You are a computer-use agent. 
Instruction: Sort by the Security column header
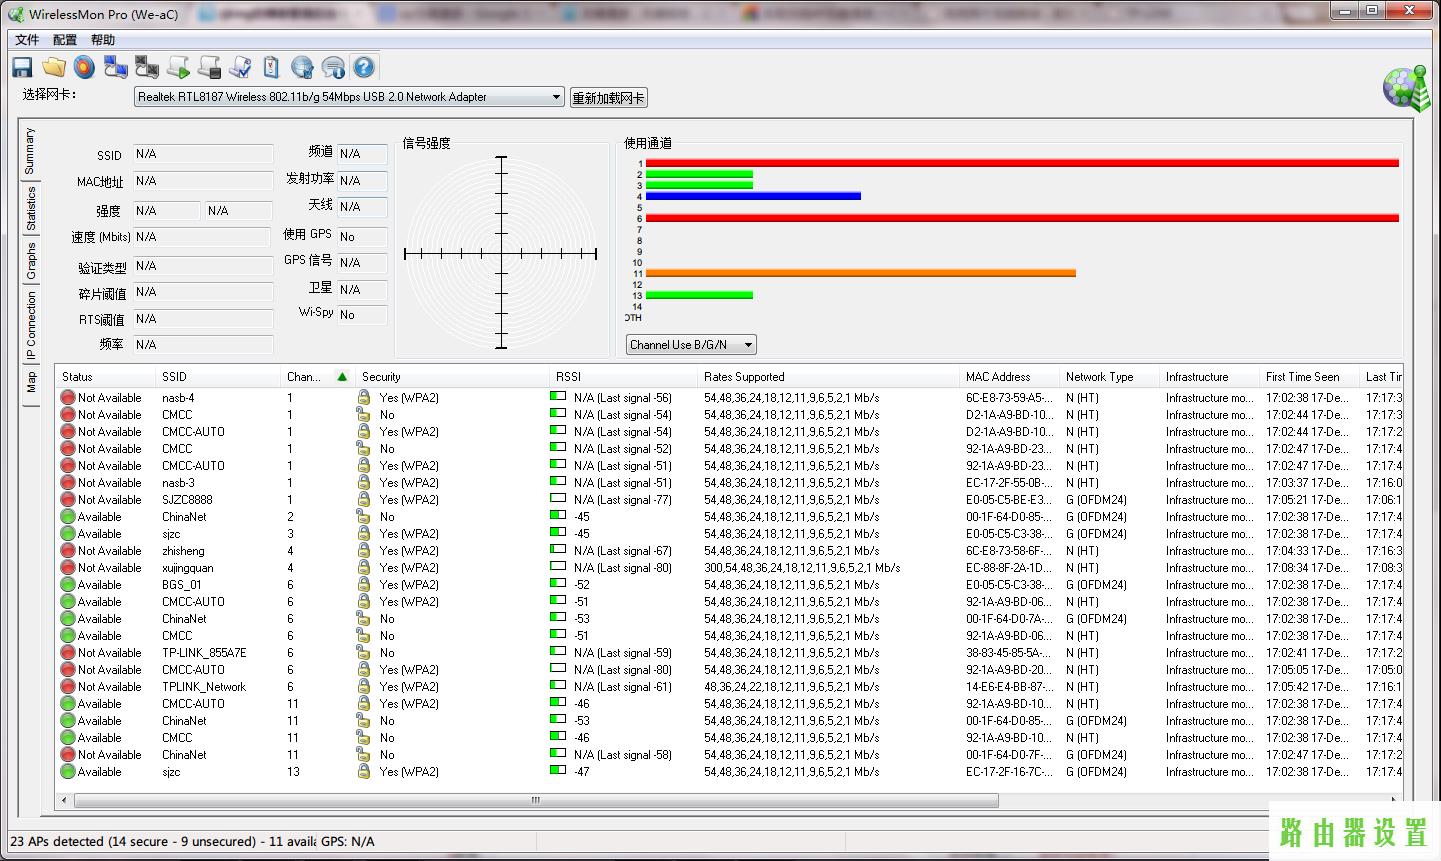(x=452, y=377)
